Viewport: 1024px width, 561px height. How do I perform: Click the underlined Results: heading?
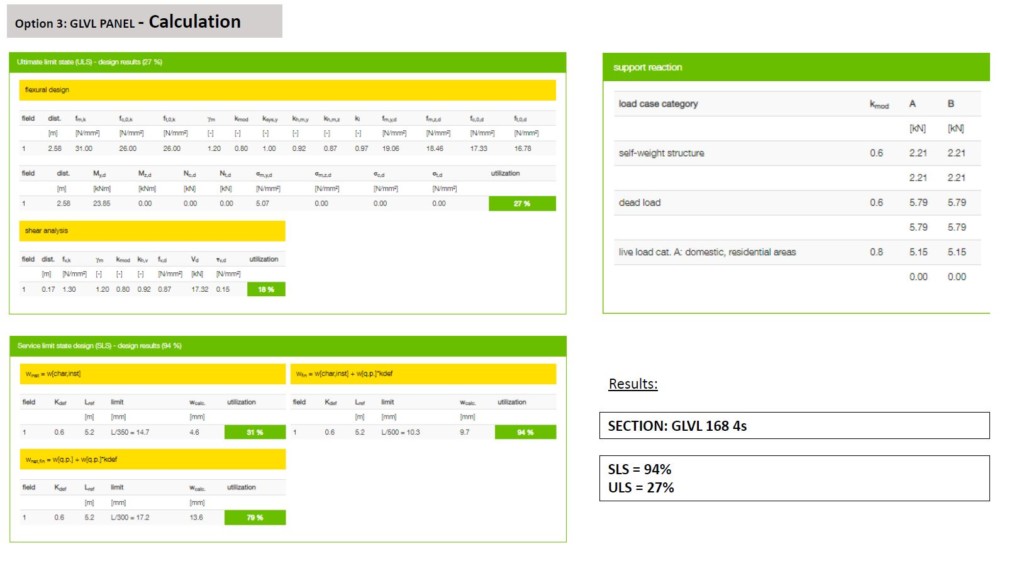[x=633, y=384]
